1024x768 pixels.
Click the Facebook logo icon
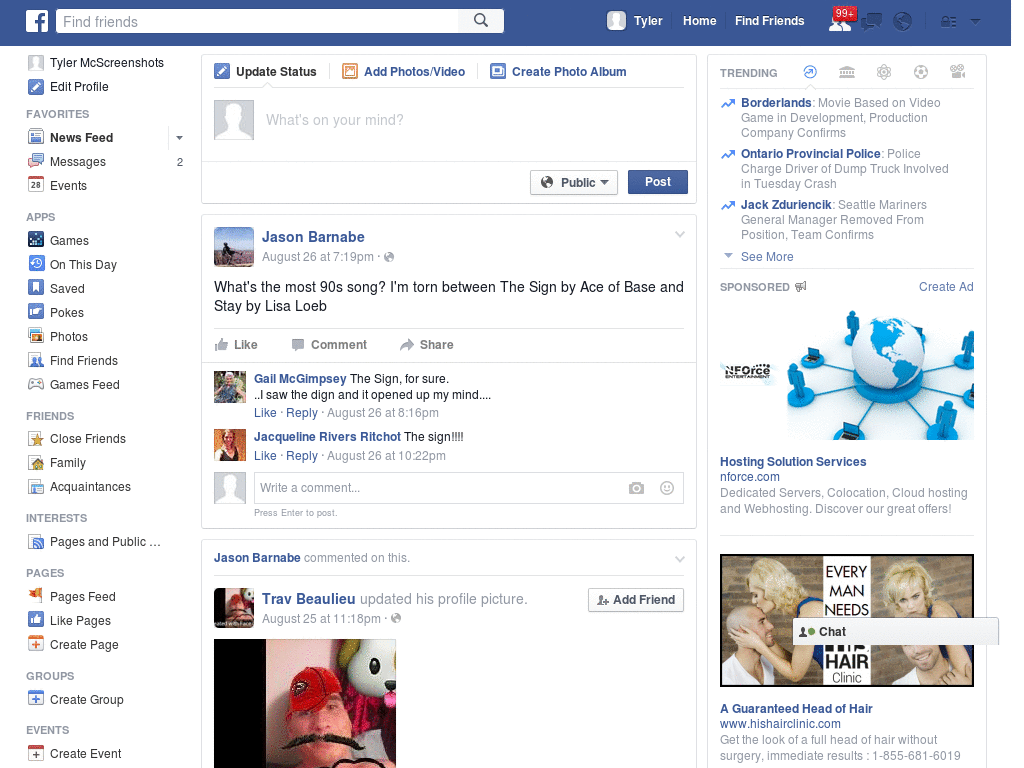click(x=37, y=21)
